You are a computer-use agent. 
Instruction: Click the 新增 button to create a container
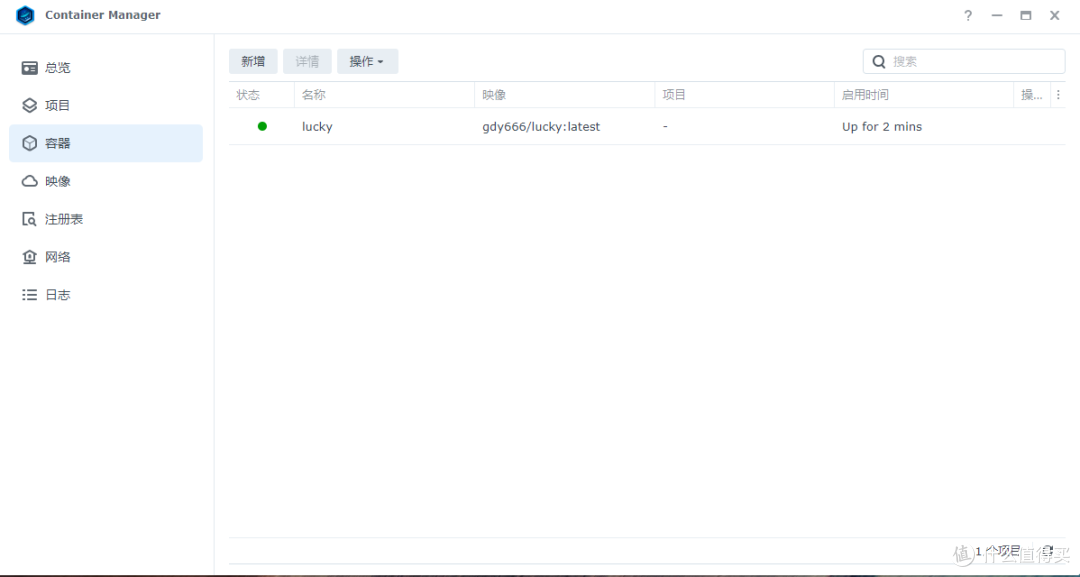tap(253, 61)
